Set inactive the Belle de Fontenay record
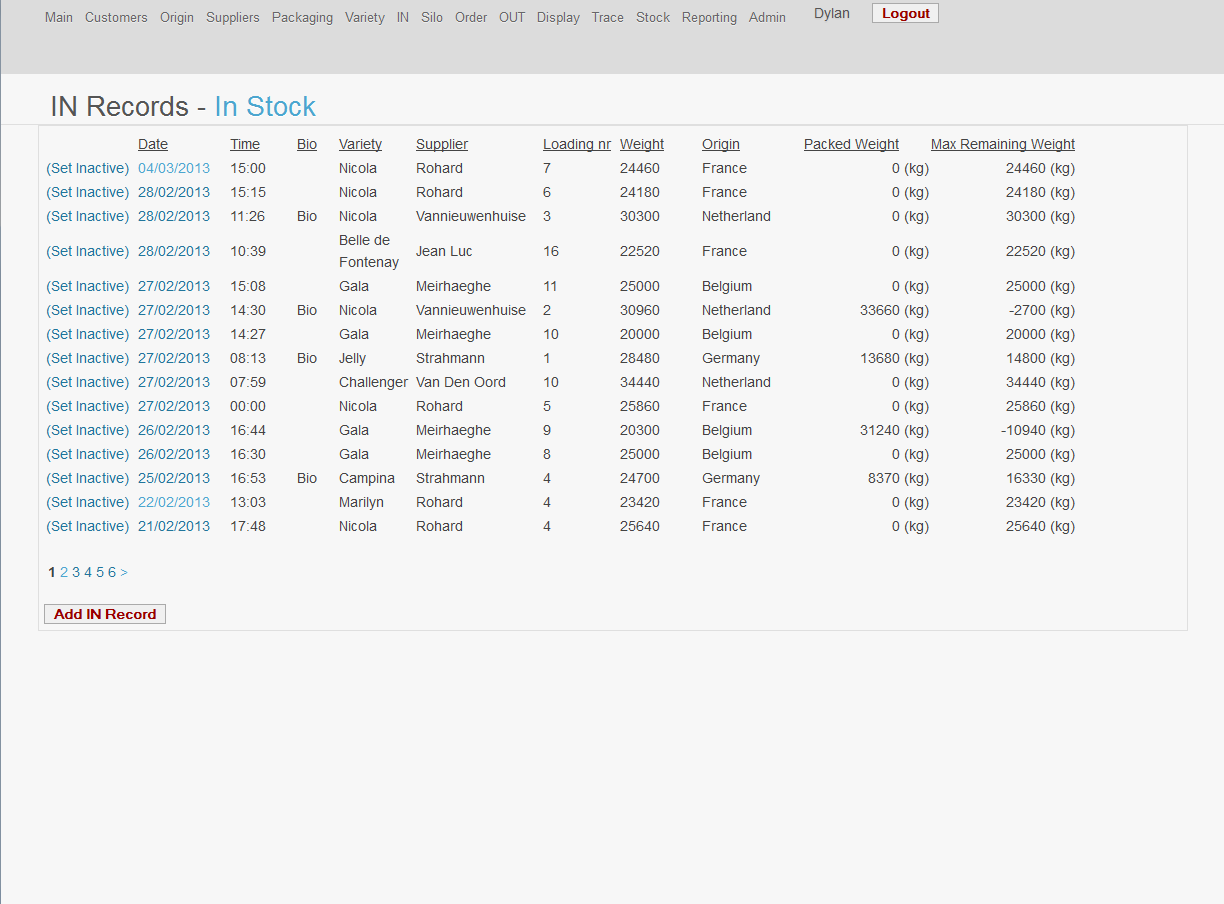This screenshot has height=904, width=1224. pyautogui.click(x=88, y=251)
